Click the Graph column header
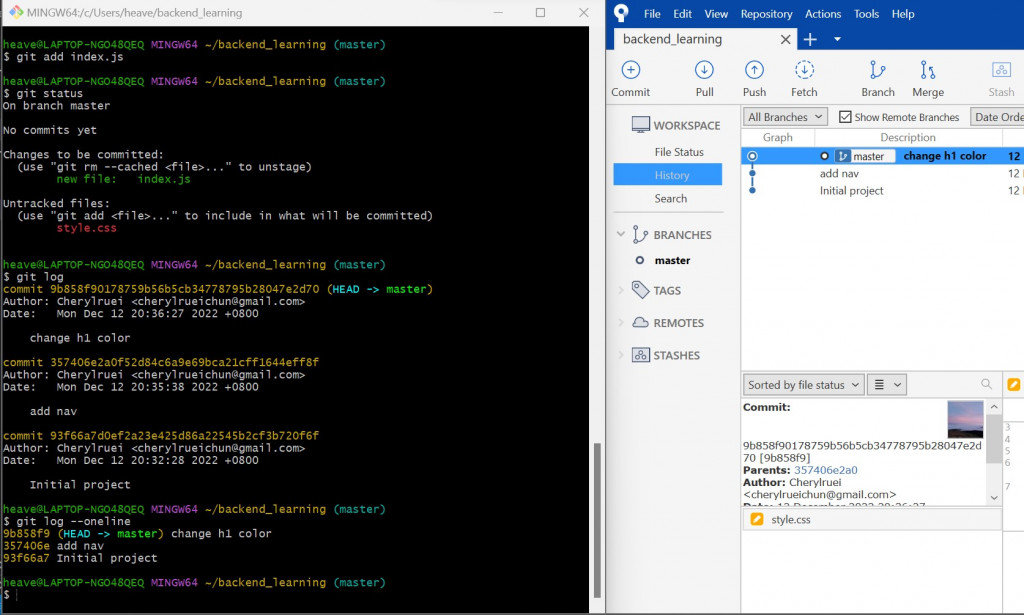This screenshot has width=1024, height=615. (x=777, y=137)
